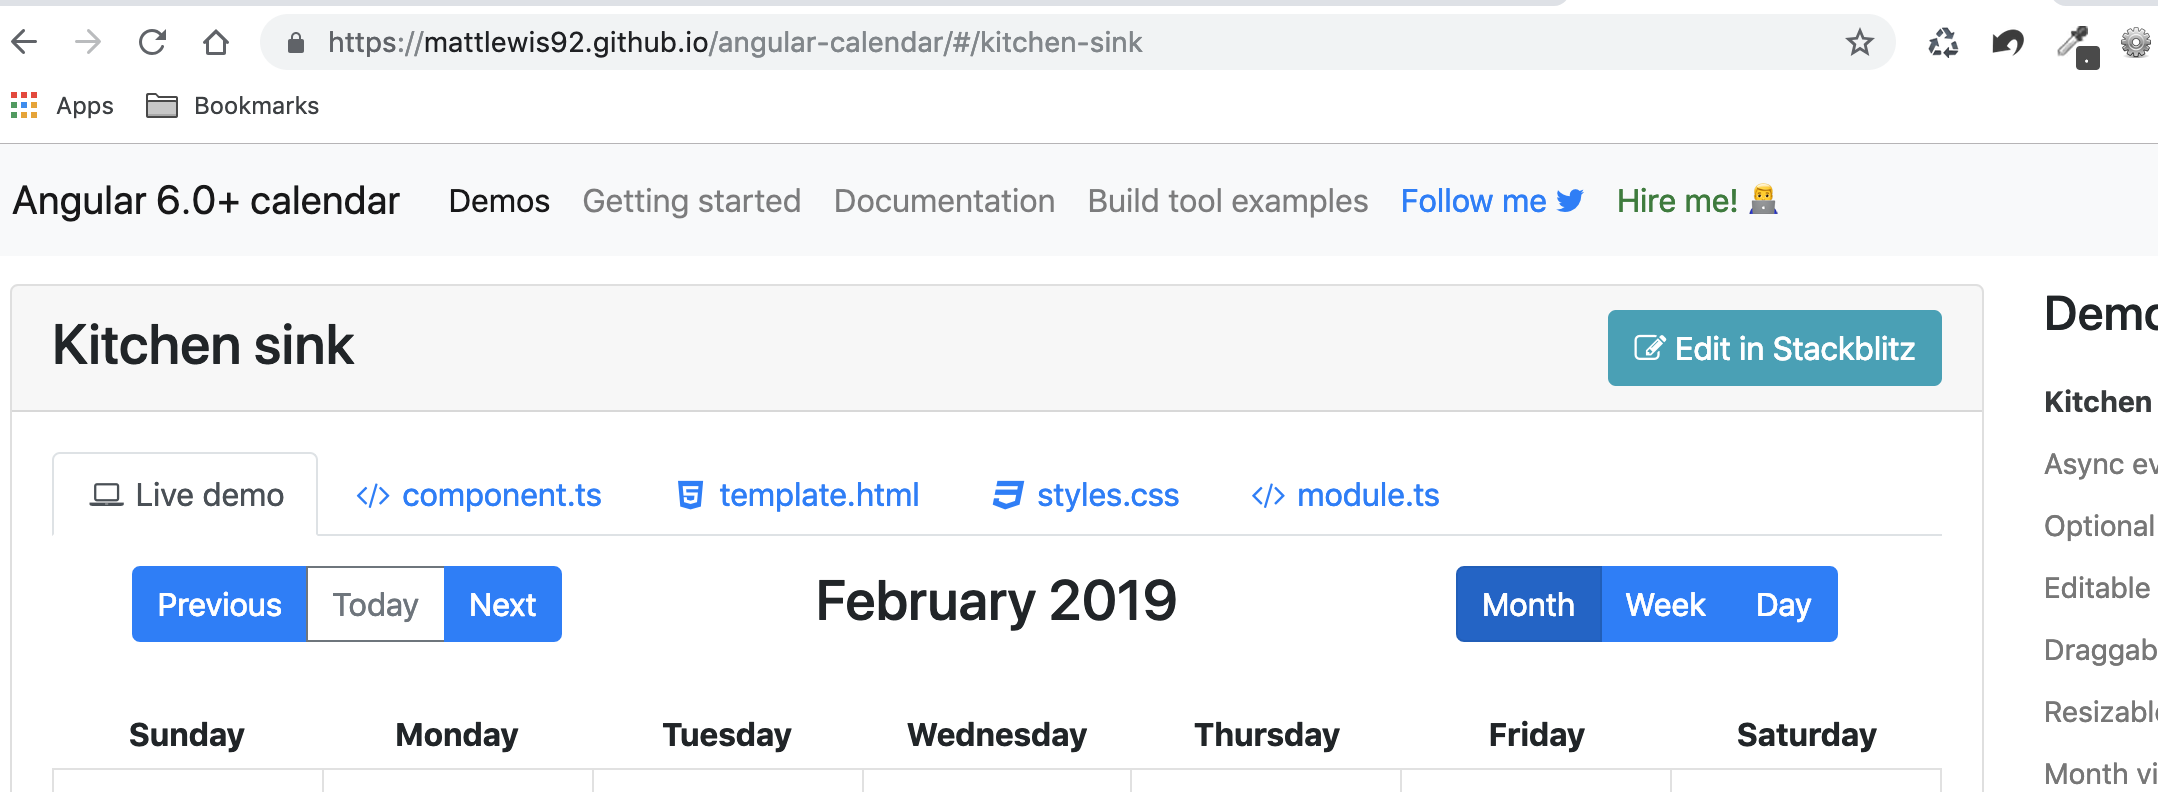Screen dimensions: 2158x792
Task: Switch to the component.ts tab
Action: tap(479, 495)
